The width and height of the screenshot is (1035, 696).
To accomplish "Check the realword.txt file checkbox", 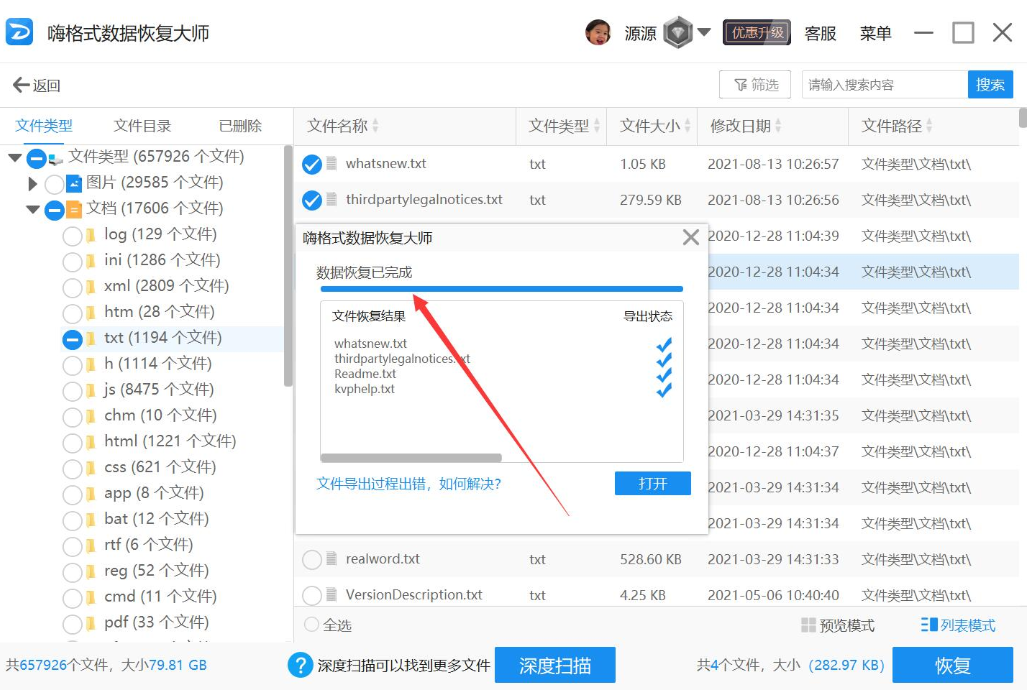I will pyautogui.click(x=312, y=560).
